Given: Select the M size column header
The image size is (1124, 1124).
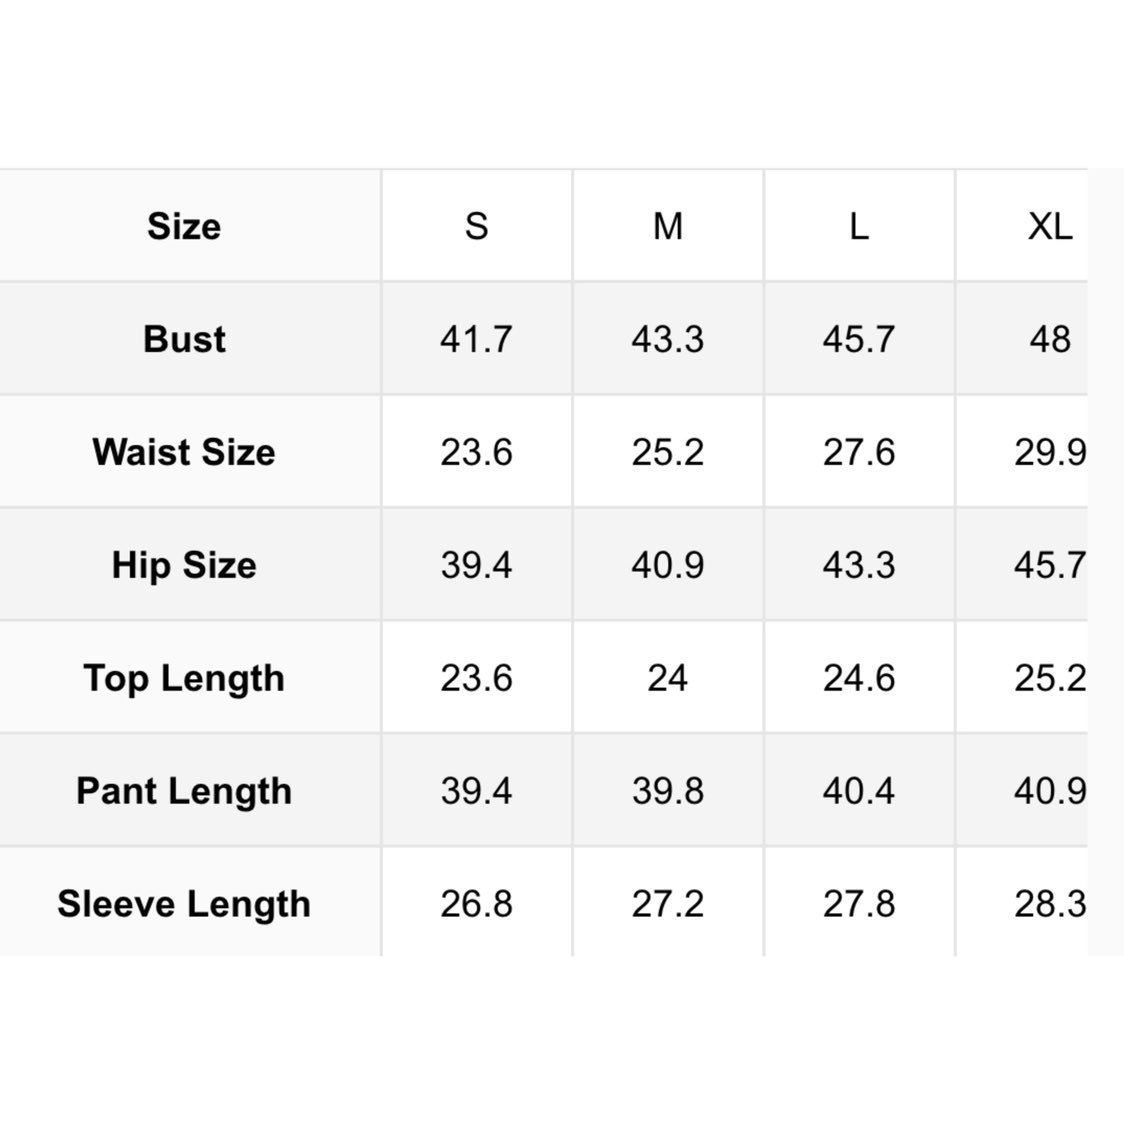Looking at the screenshot, I should click(668, 227).
